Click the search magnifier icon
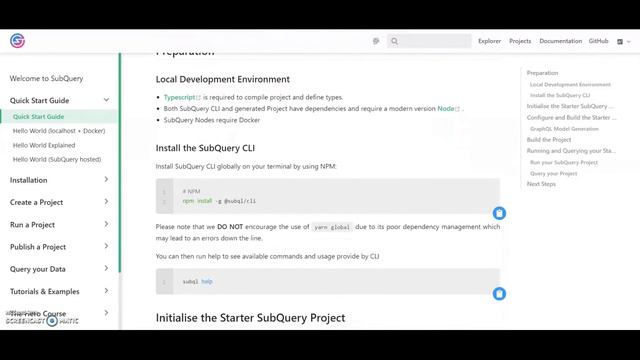The width and height of the screenshot is (640, 360). click(394, 41)
